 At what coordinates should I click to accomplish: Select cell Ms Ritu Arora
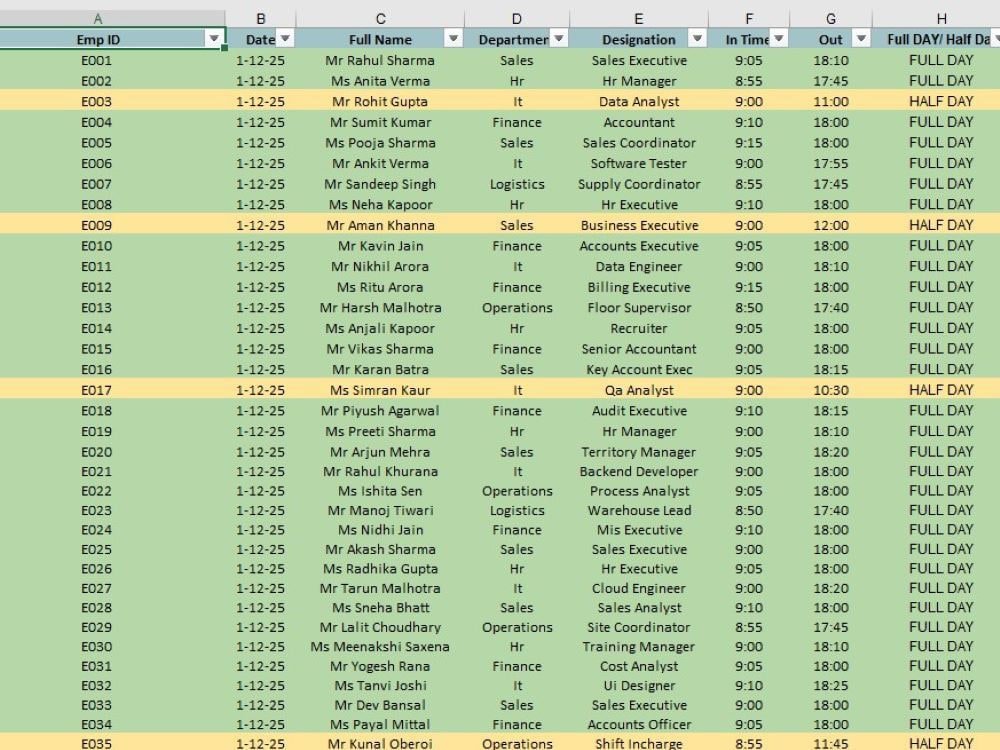[x=380, y=287]
